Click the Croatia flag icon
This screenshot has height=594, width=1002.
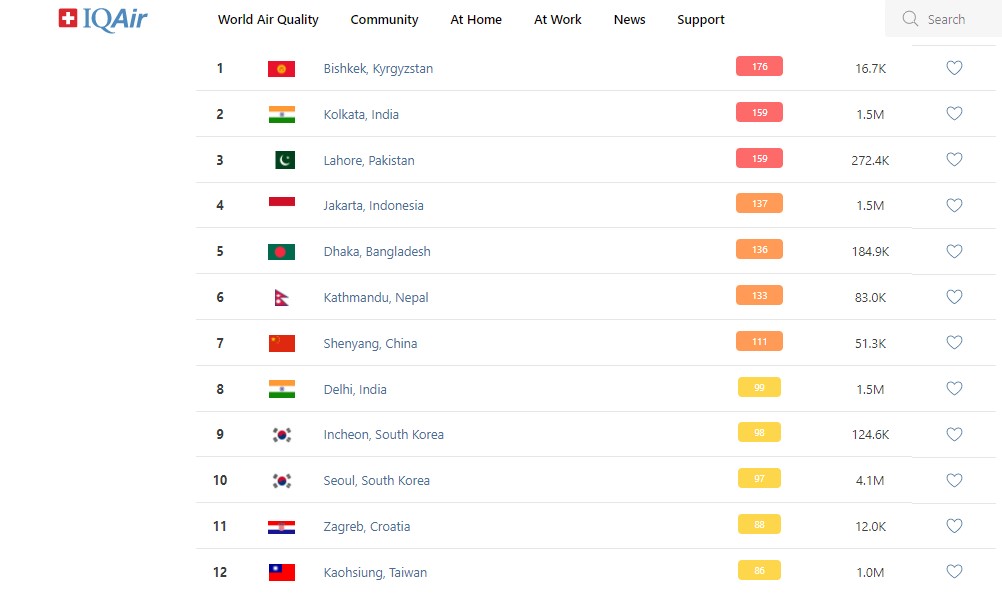click(x=281, y=527)
